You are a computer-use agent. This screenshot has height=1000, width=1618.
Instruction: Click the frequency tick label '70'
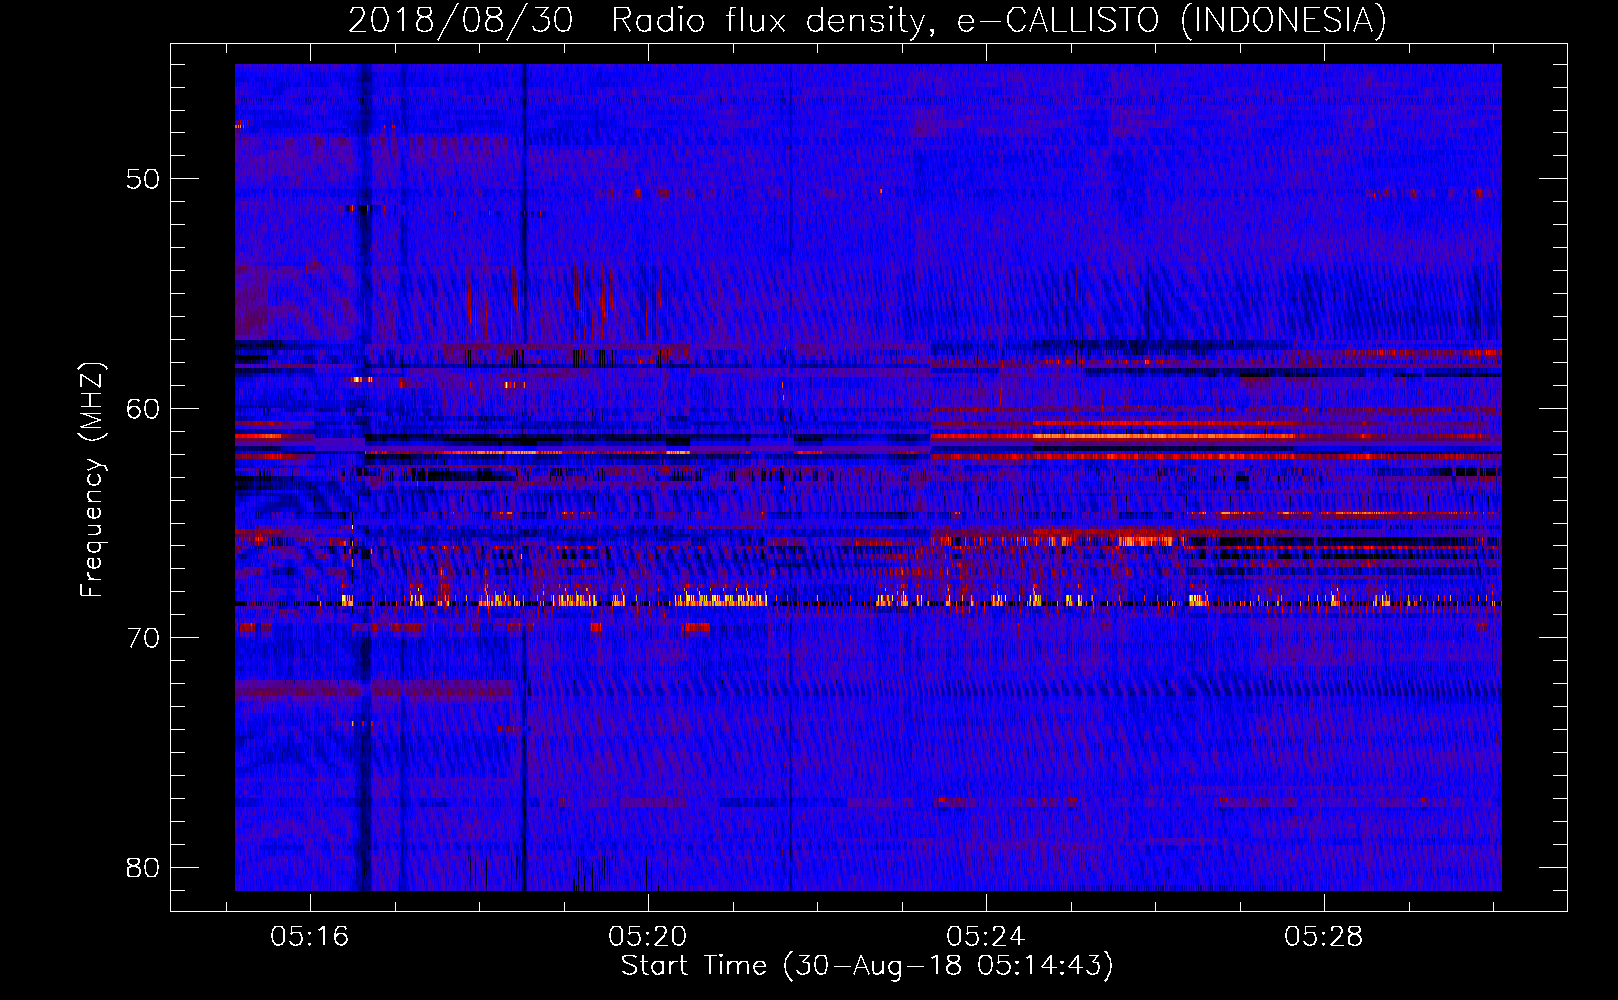142,638
